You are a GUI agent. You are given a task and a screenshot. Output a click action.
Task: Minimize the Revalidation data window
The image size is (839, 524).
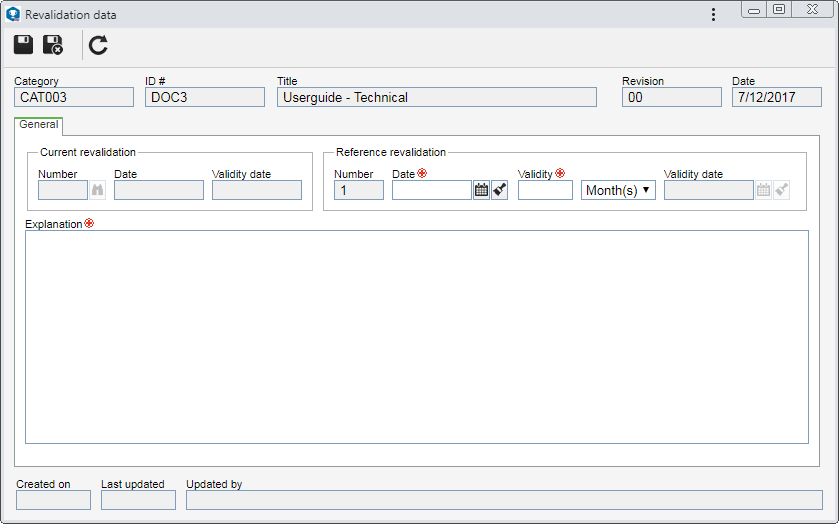pos(754,10)
